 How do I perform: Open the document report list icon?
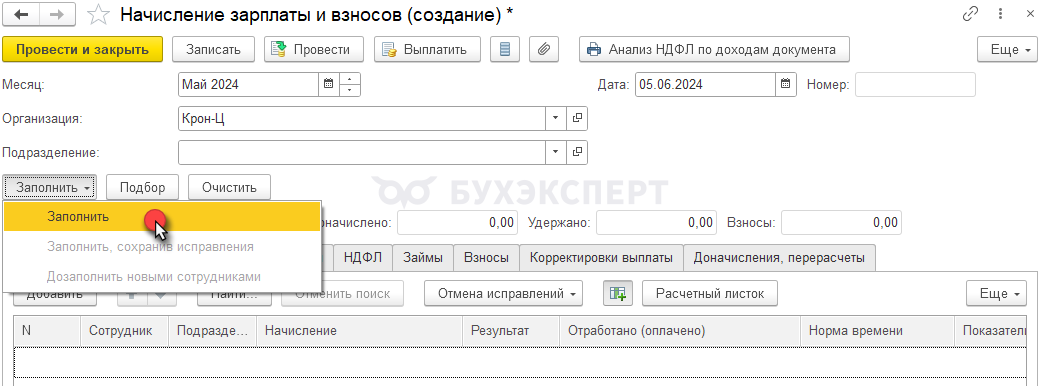click(505, 49)
